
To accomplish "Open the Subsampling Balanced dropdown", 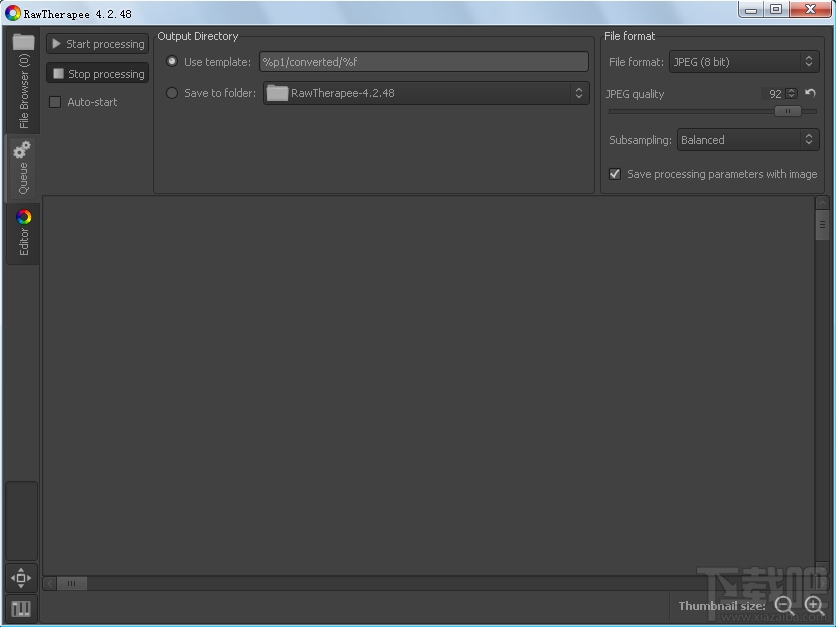I will pyautogui.click(x=747, y=140).
